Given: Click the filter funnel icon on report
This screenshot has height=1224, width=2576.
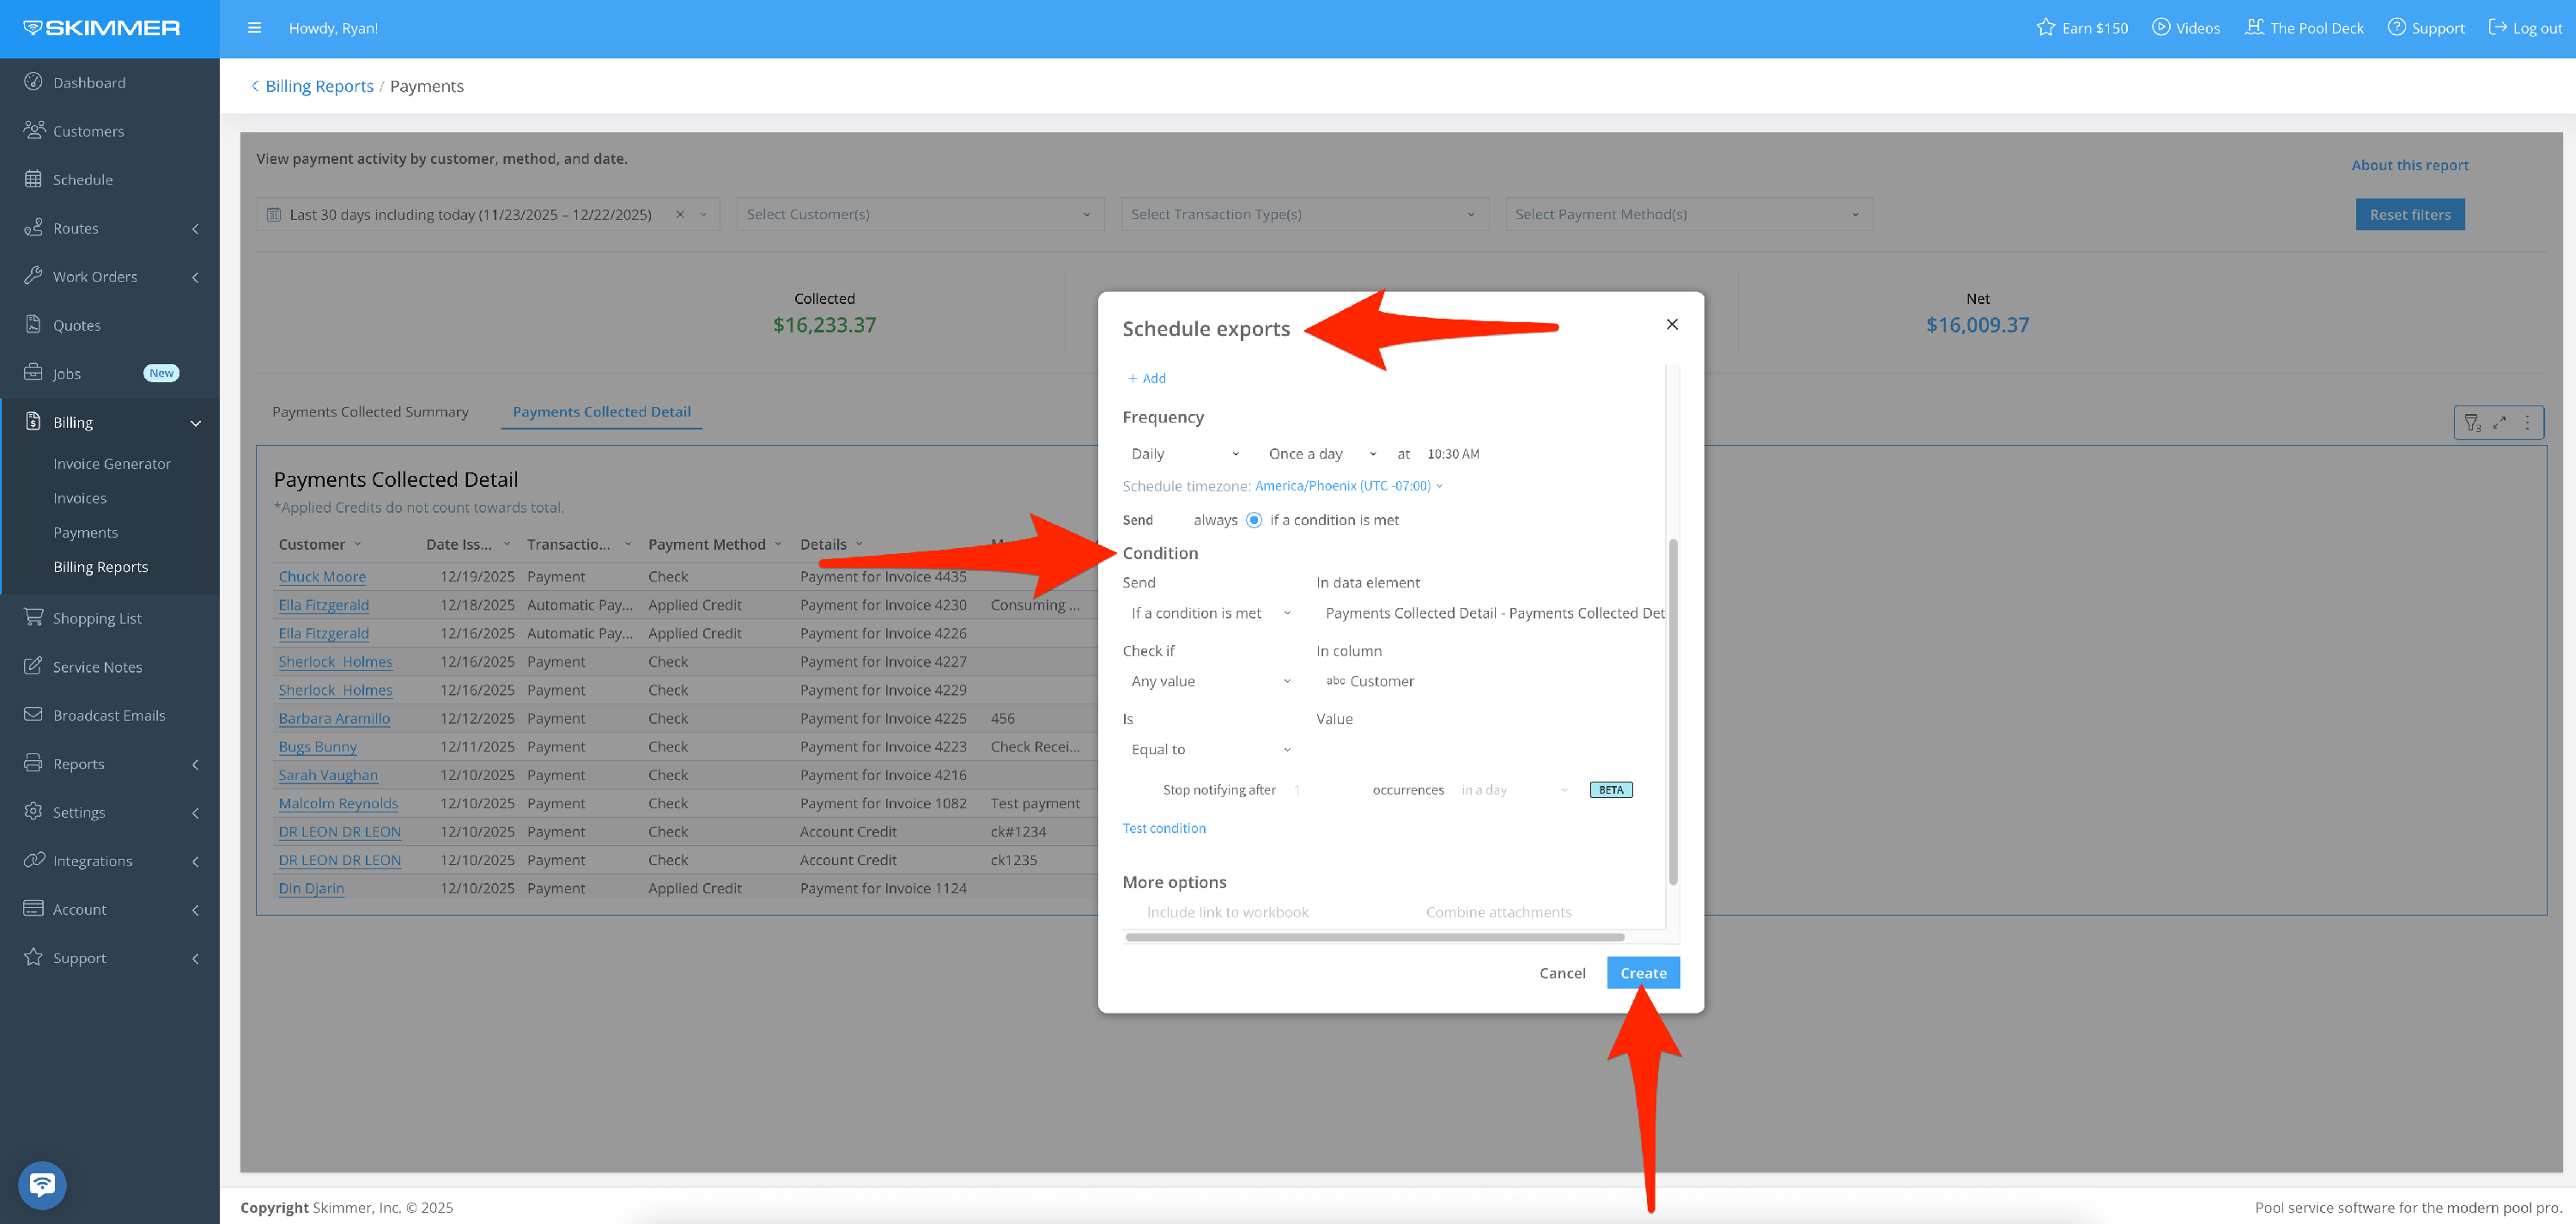Looking at the screenshot, I should click(x=2471, y=422).
